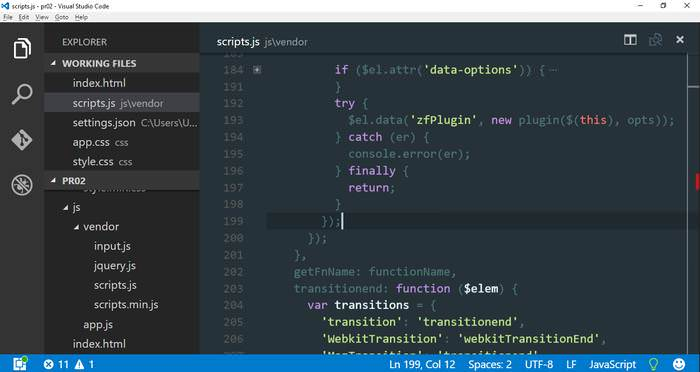Image resolution: width=700 pixels, height=372 pixels.
Task: Change file encoding UTF-8
Action: (539, 364)
